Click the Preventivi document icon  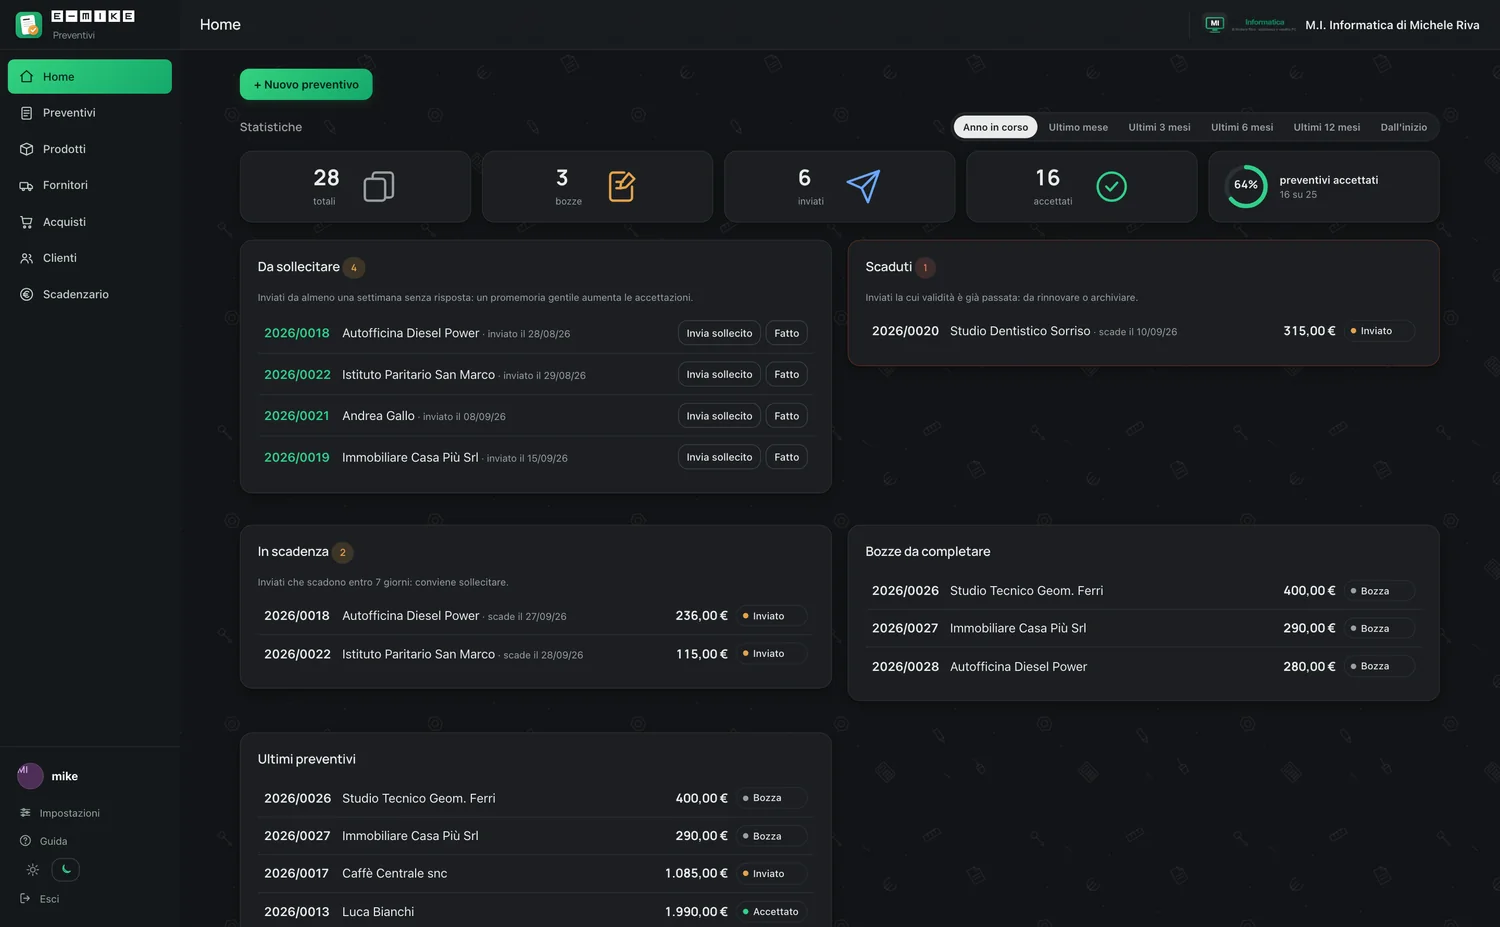tap(27, 113)
